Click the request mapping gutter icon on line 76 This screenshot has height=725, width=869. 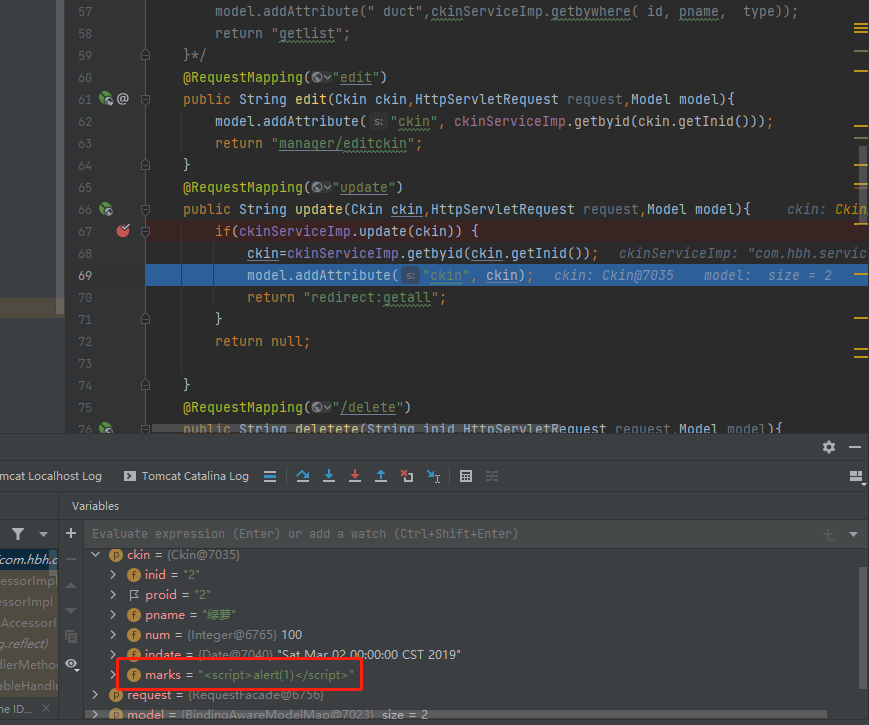[106, 428]
